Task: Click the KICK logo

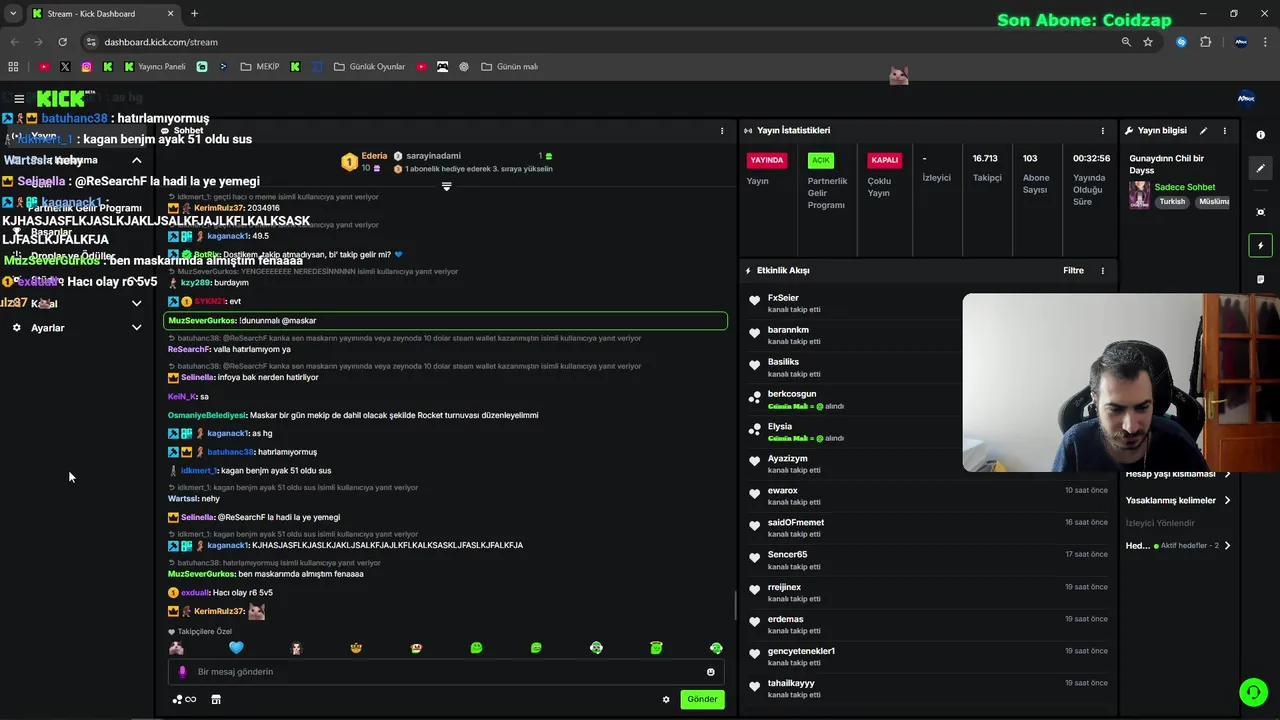Action: click(x=62, y=99)
